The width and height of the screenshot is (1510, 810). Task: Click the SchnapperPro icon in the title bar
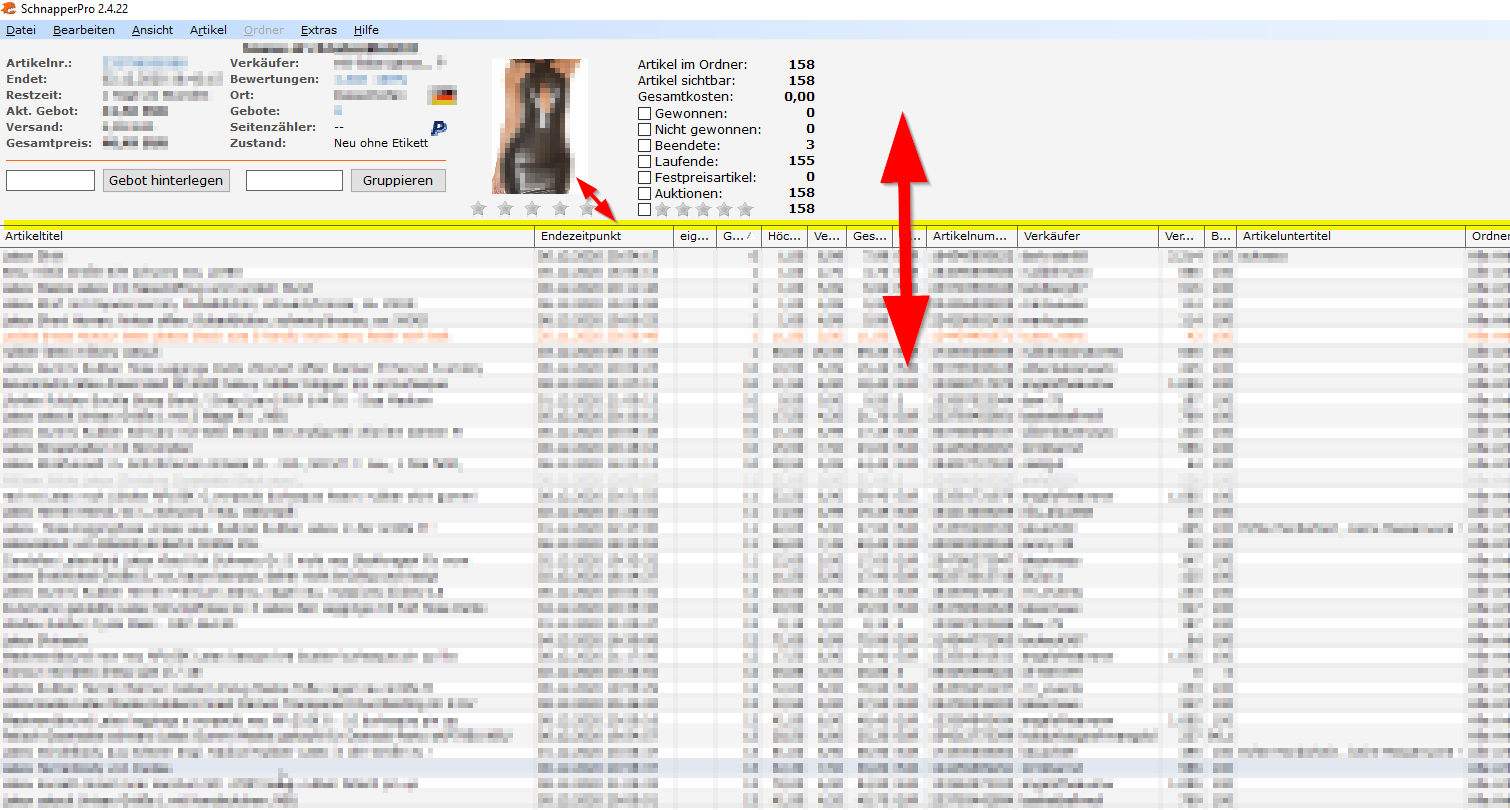[10, 8]
